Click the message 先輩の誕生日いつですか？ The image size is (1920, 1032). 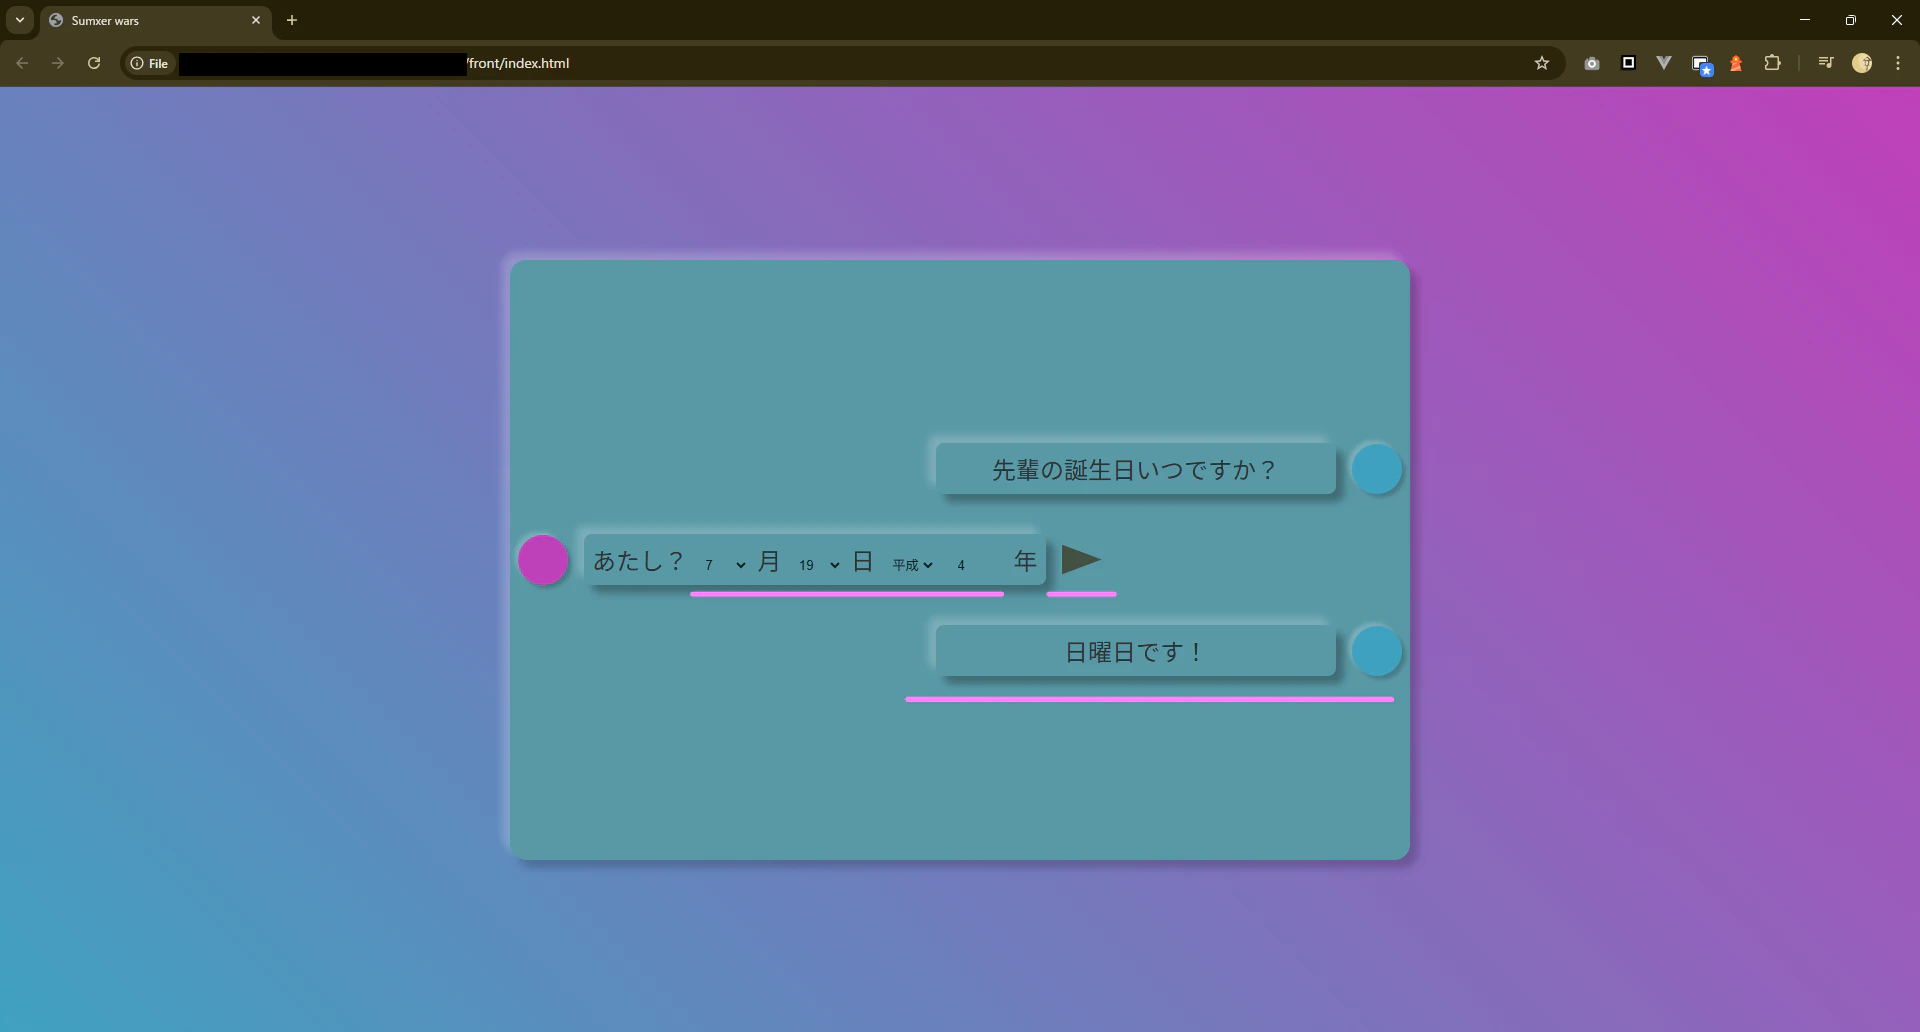point(1135,469)
